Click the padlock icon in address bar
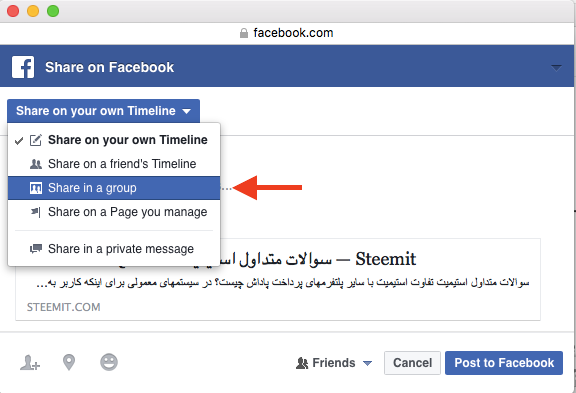576x393 pixels. (244, 33)
